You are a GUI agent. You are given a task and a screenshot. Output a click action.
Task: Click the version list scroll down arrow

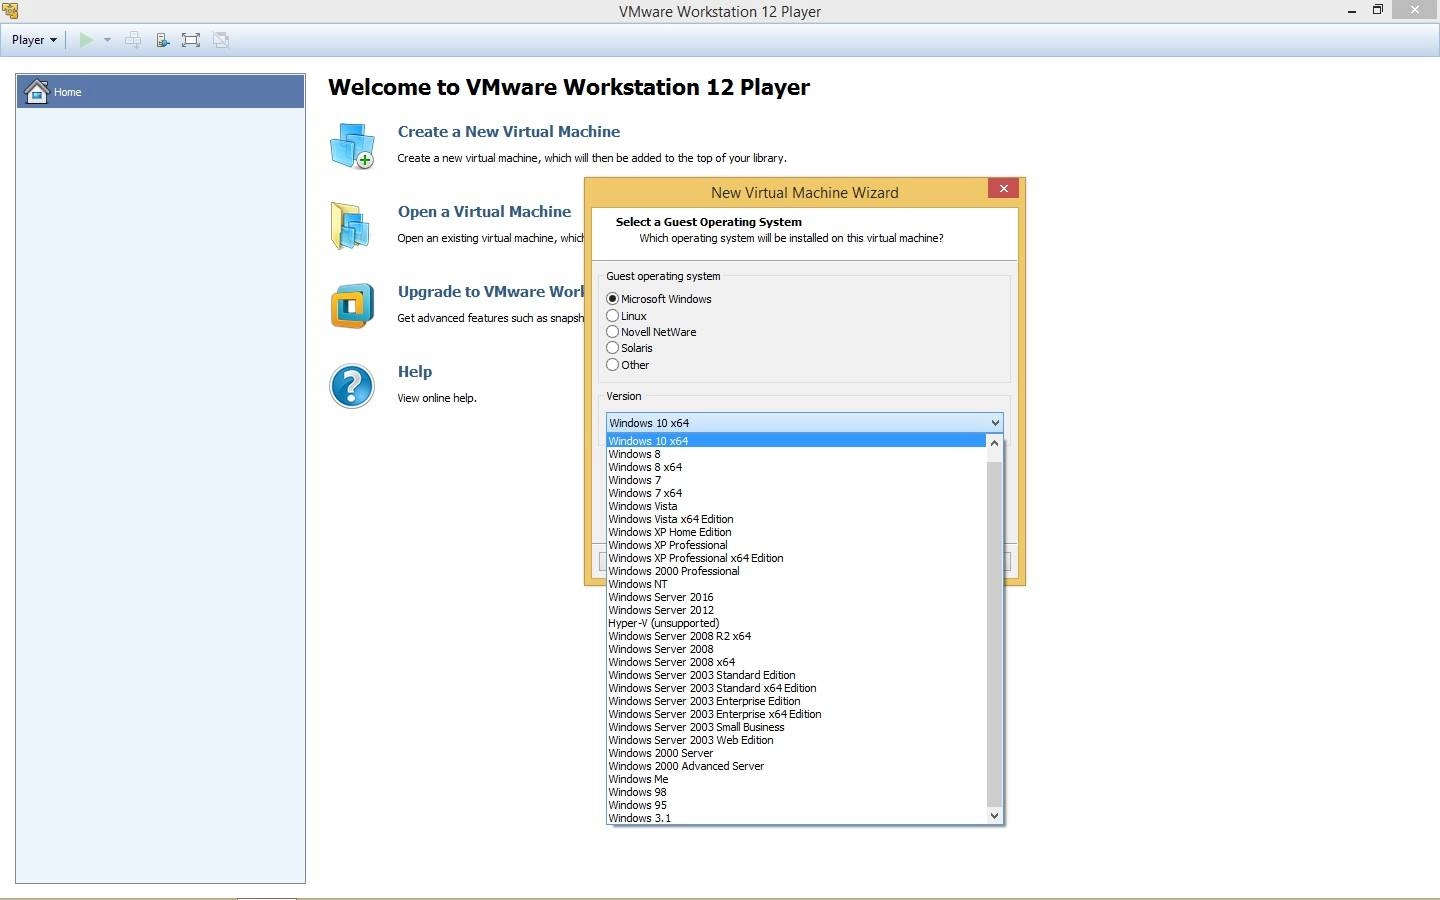click(x=994, y=816)
